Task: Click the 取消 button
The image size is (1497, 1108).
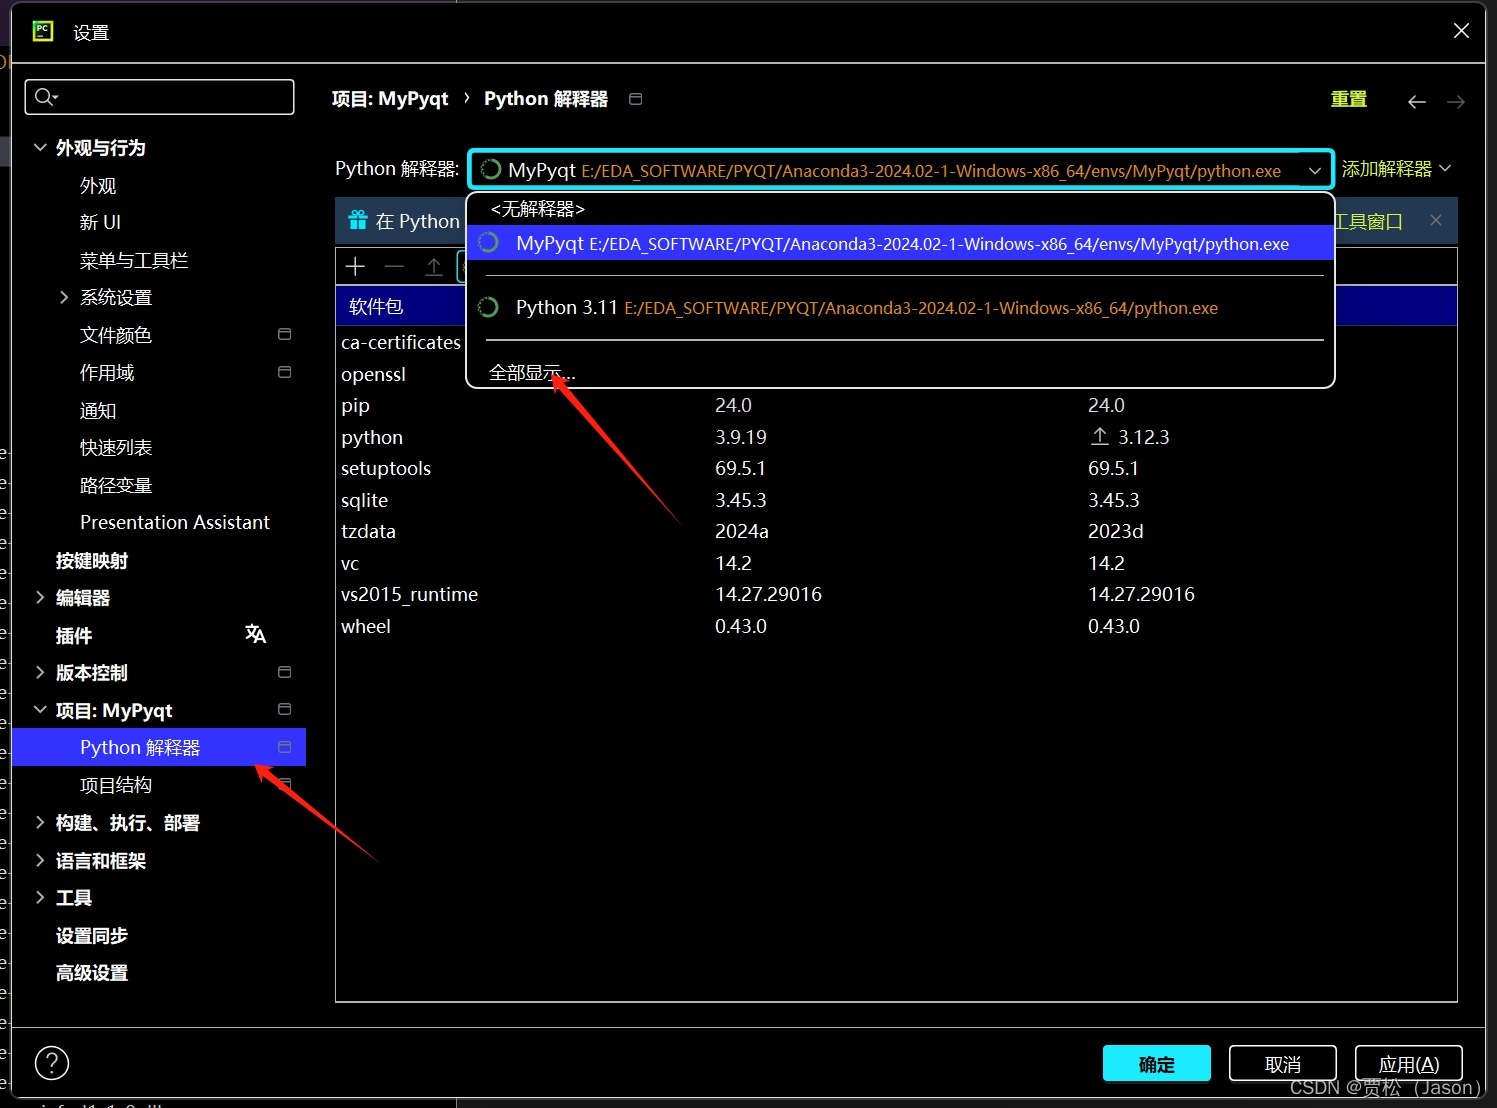Action: (x=1283, y=1063)
